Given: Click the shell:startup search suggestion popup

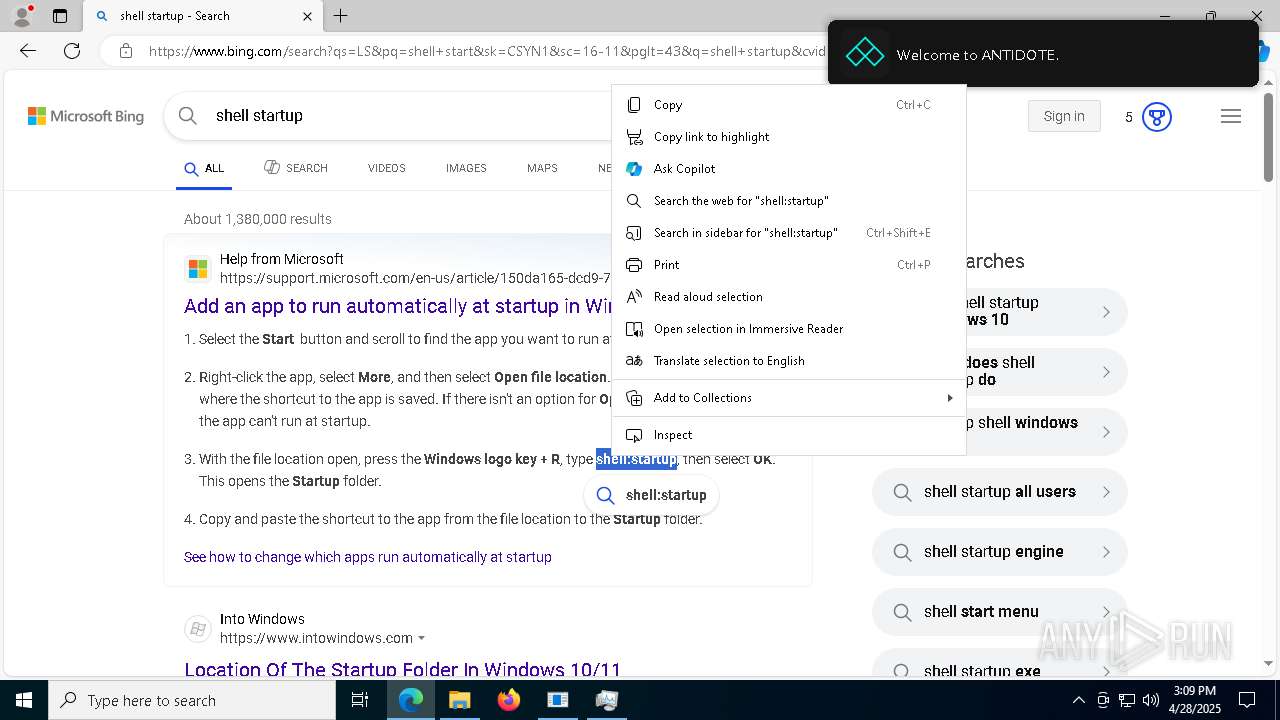Looking at the screenshot, I should coord(652,495).
